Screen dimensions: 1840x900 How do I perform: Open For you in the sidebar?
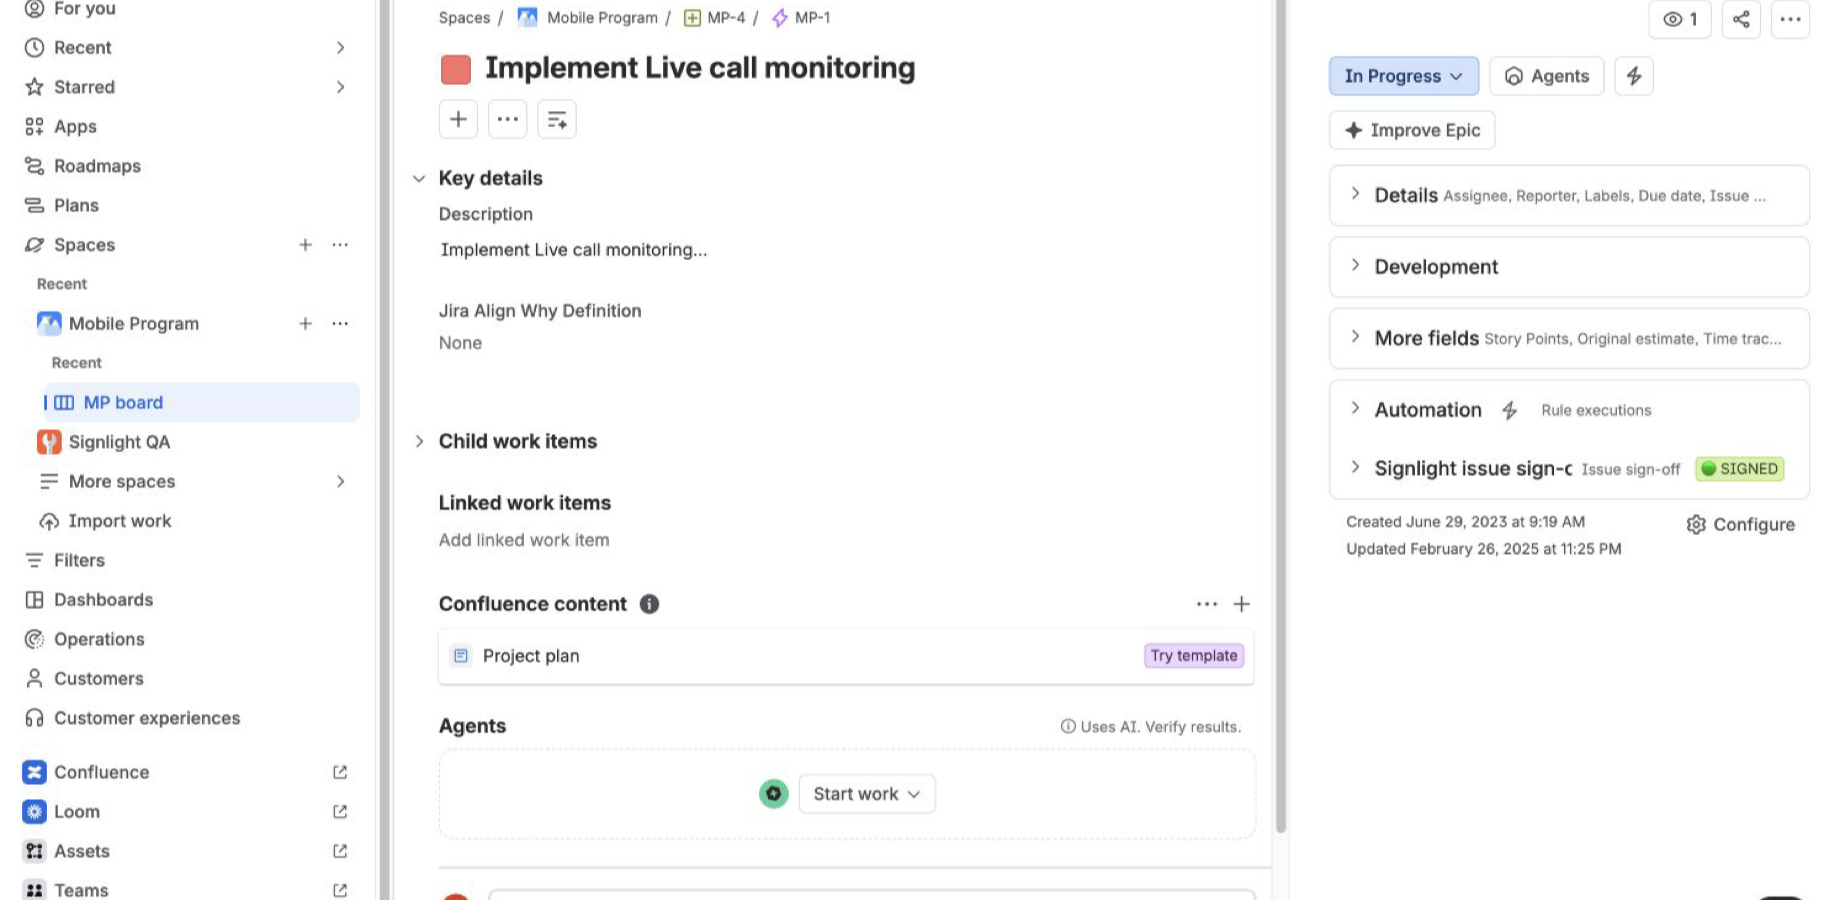(x=85, y=9)
